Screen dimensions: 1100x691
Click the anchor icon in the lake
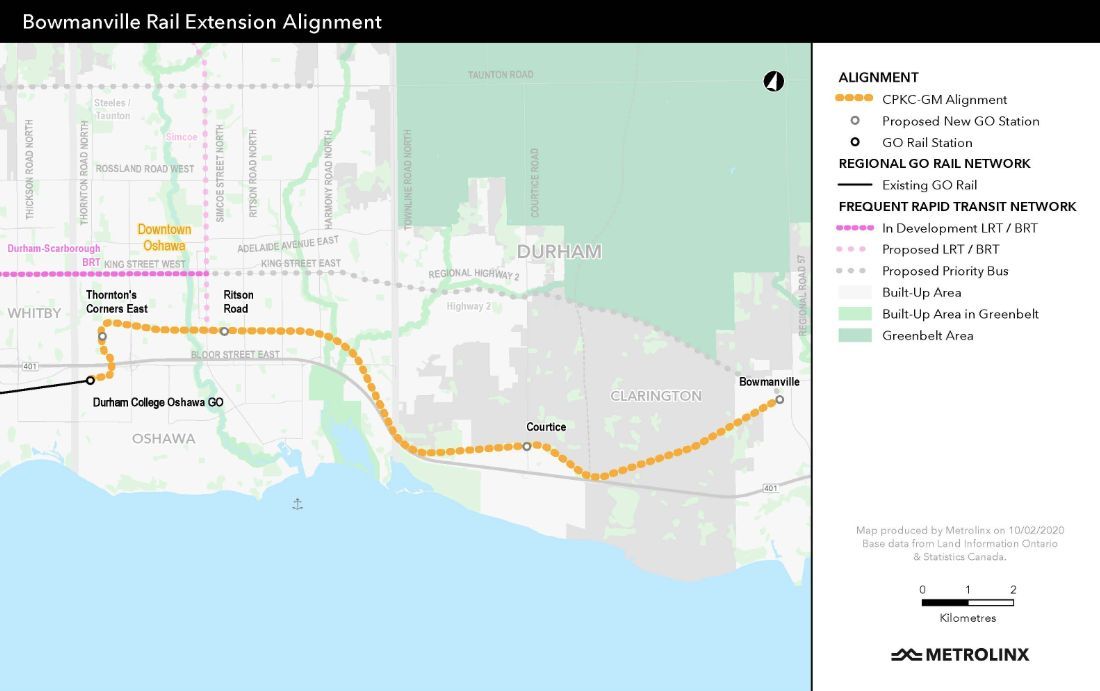(x=297, y=504)
